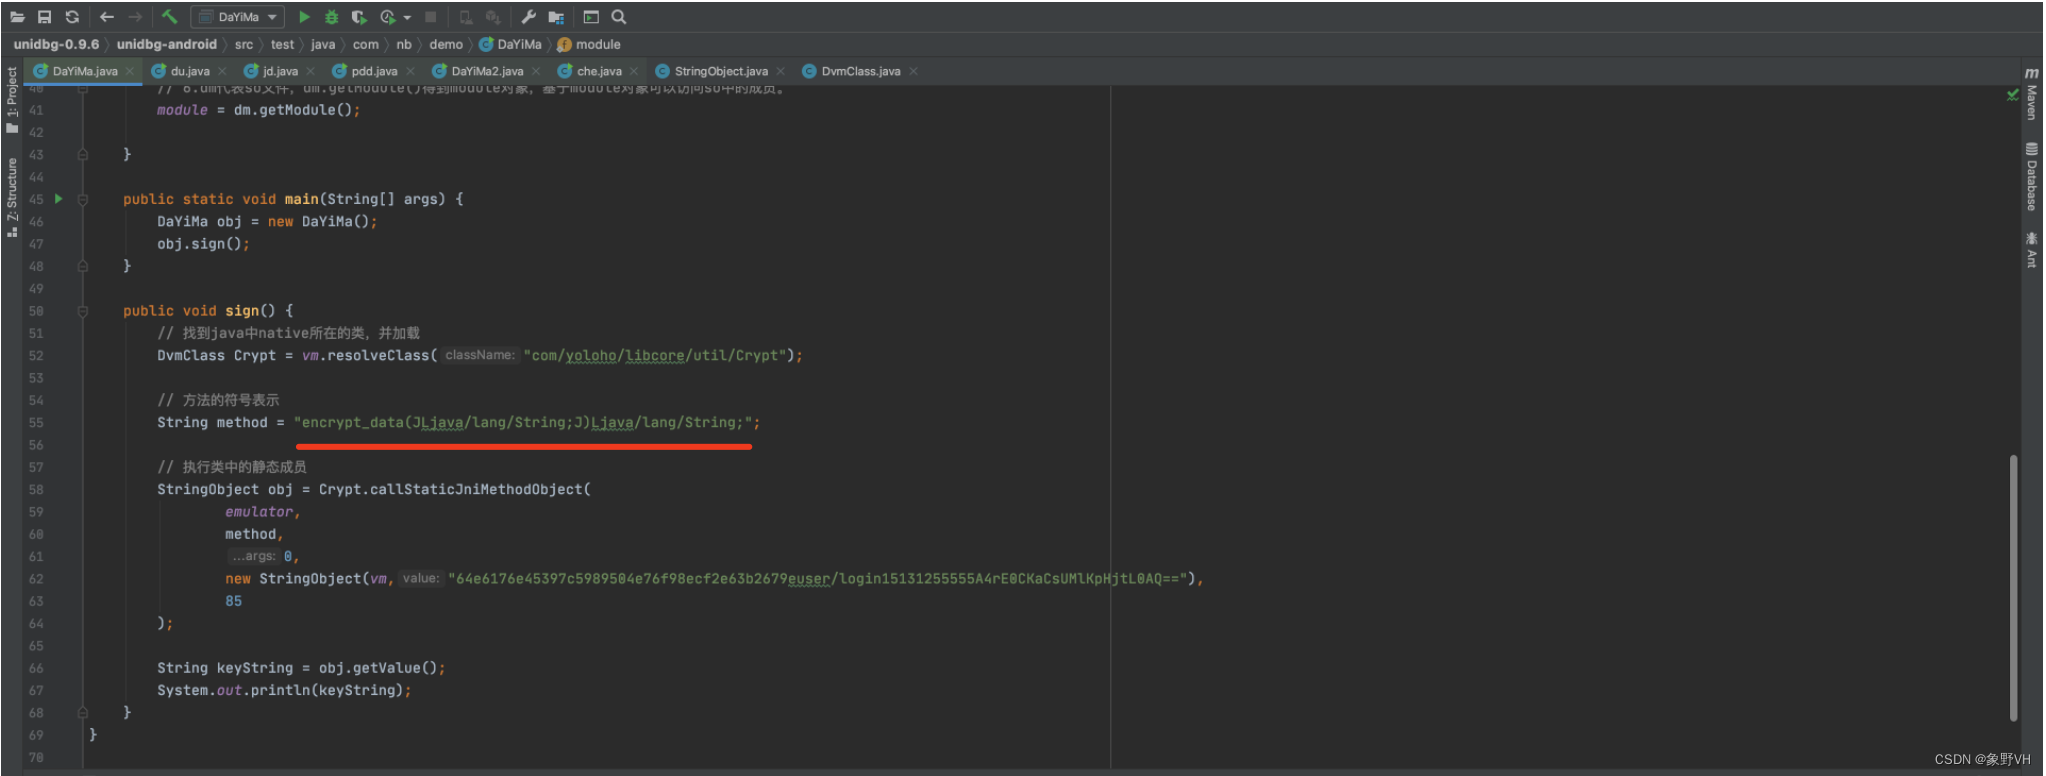Click the Synchronize refresh icon

(72, 17)
